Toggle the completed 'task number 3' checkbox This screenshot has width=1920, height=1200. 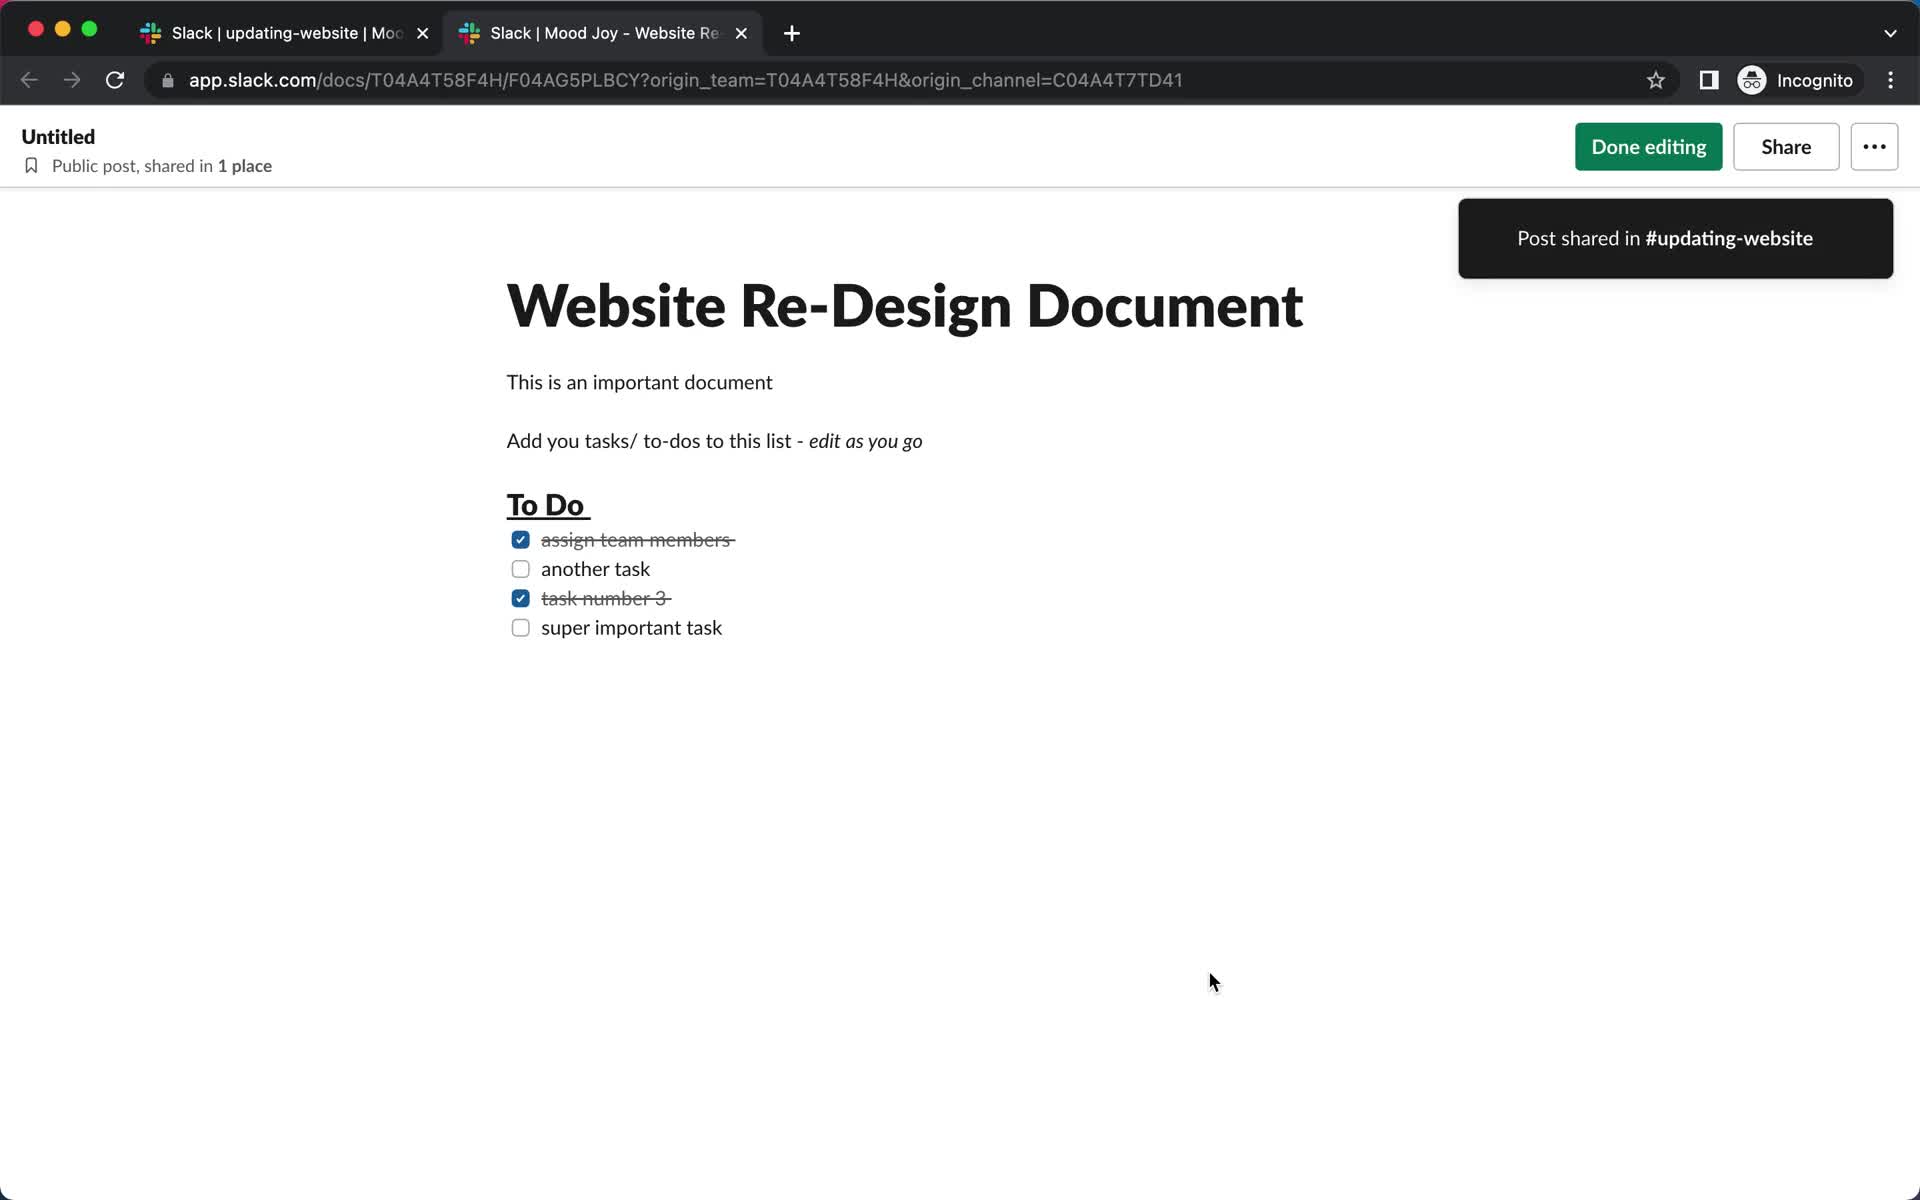tap(521, 597)
